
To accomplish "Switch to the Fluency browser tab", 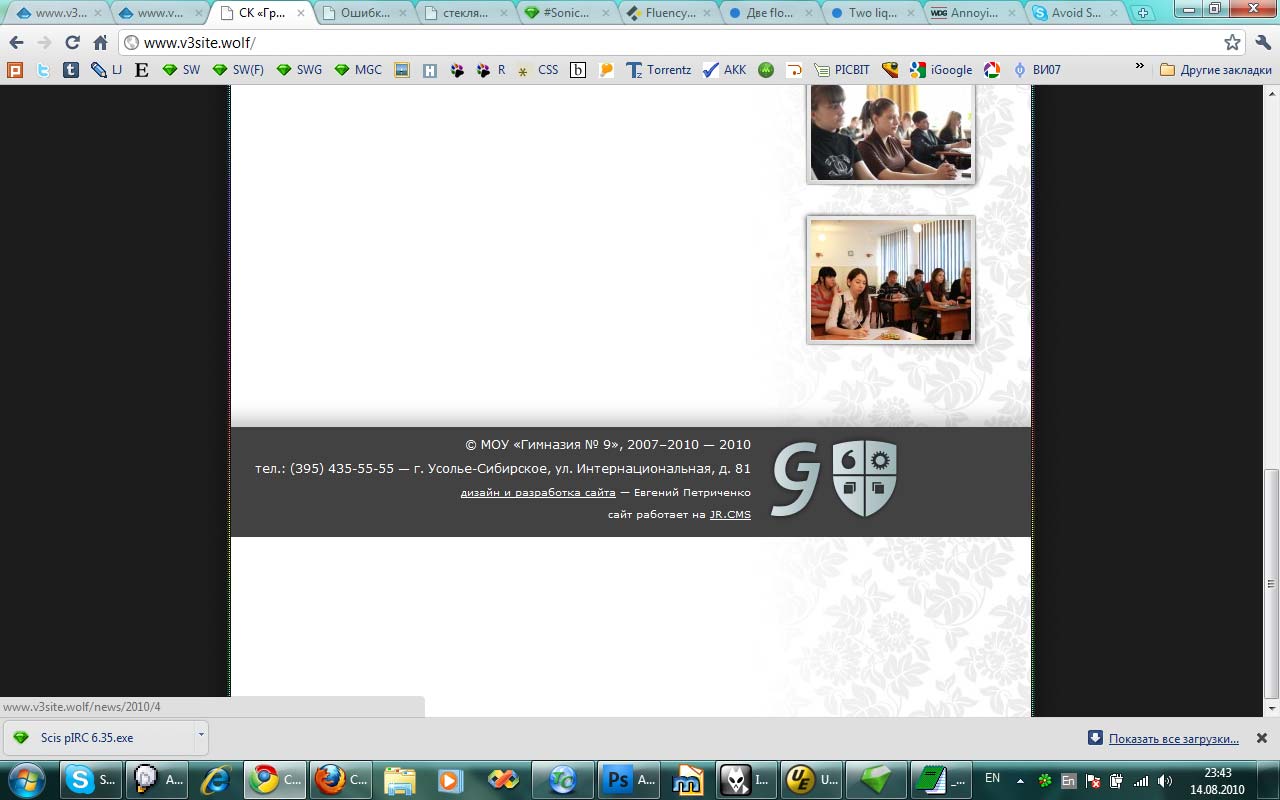I will click(667, 13).
